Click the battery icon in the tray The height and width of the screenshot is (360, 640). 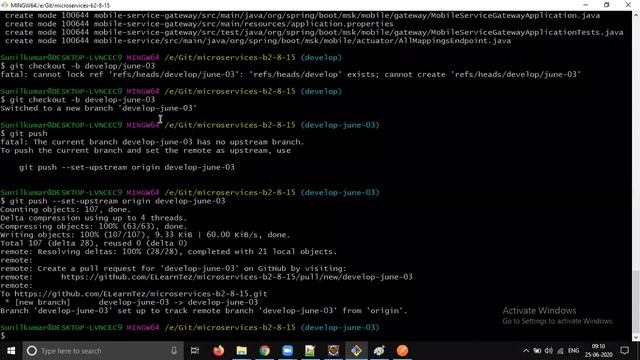pyautogui.click(x=537, y=351)
